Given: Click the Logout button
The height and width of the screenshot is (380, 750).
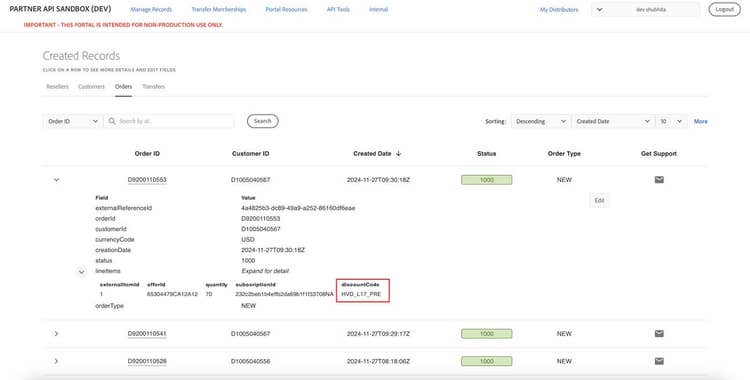Looking at the screenshot, I should pos(724,10).
